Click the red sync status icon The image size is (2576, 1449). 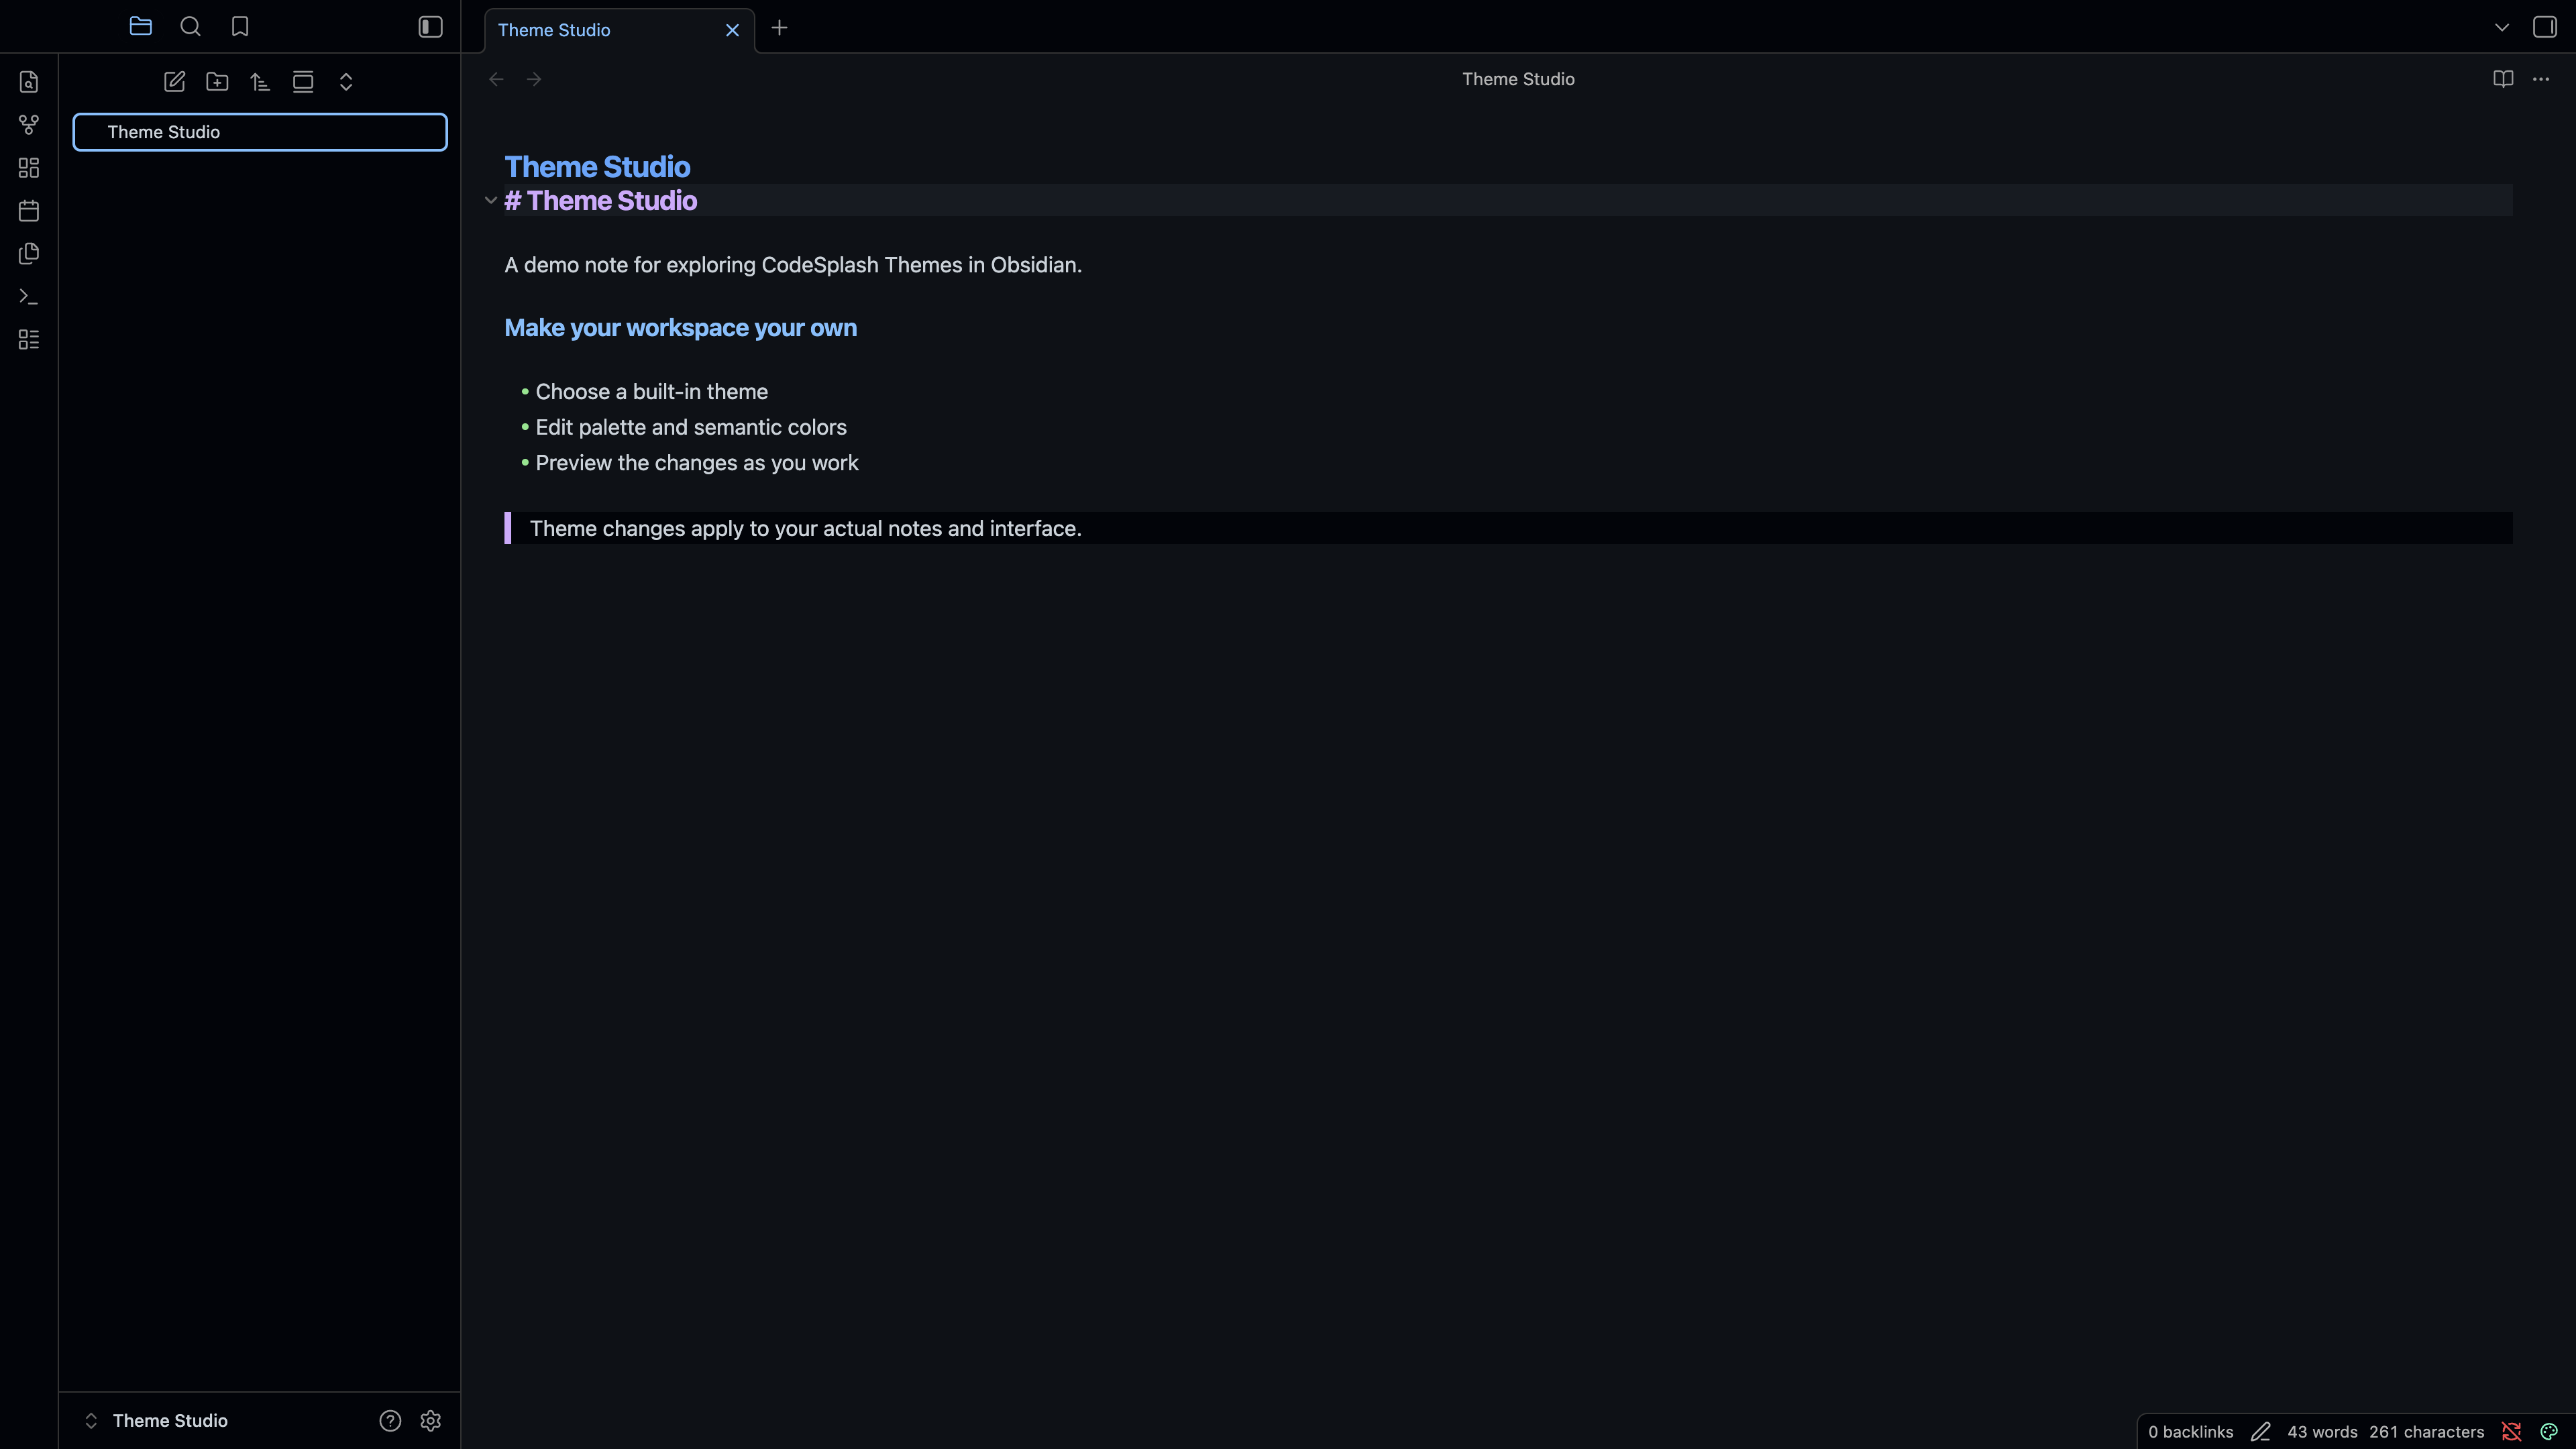coord(2511,1432)
